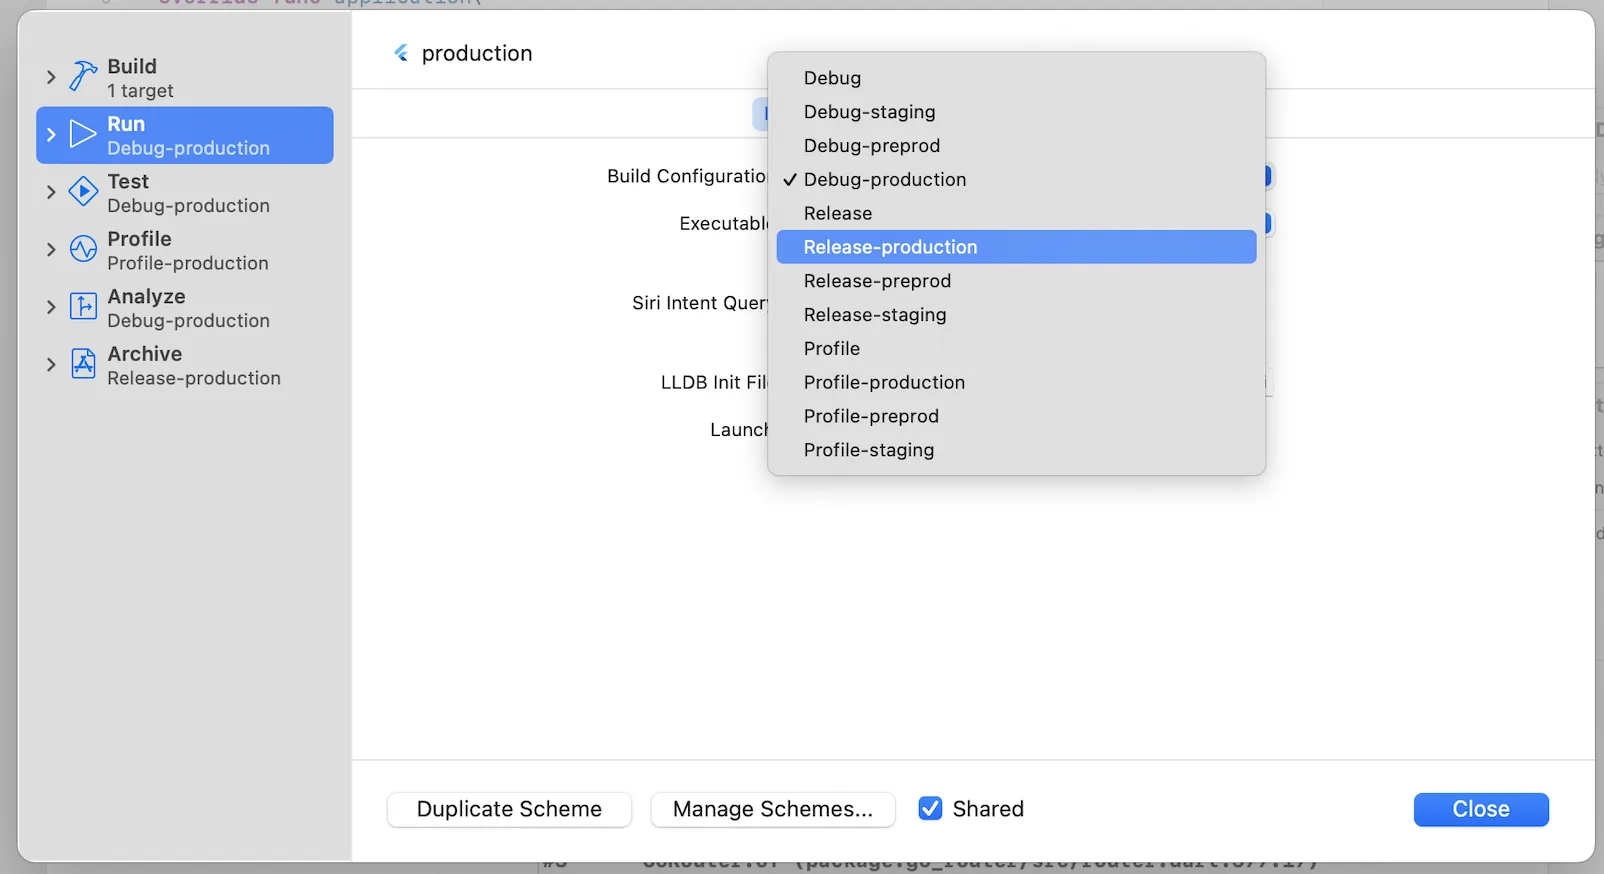Image resolution: width=1604 pixels, height=874 pixels.
Task: Click the Flutter icon beside production
Action: (x=401, y=53)
